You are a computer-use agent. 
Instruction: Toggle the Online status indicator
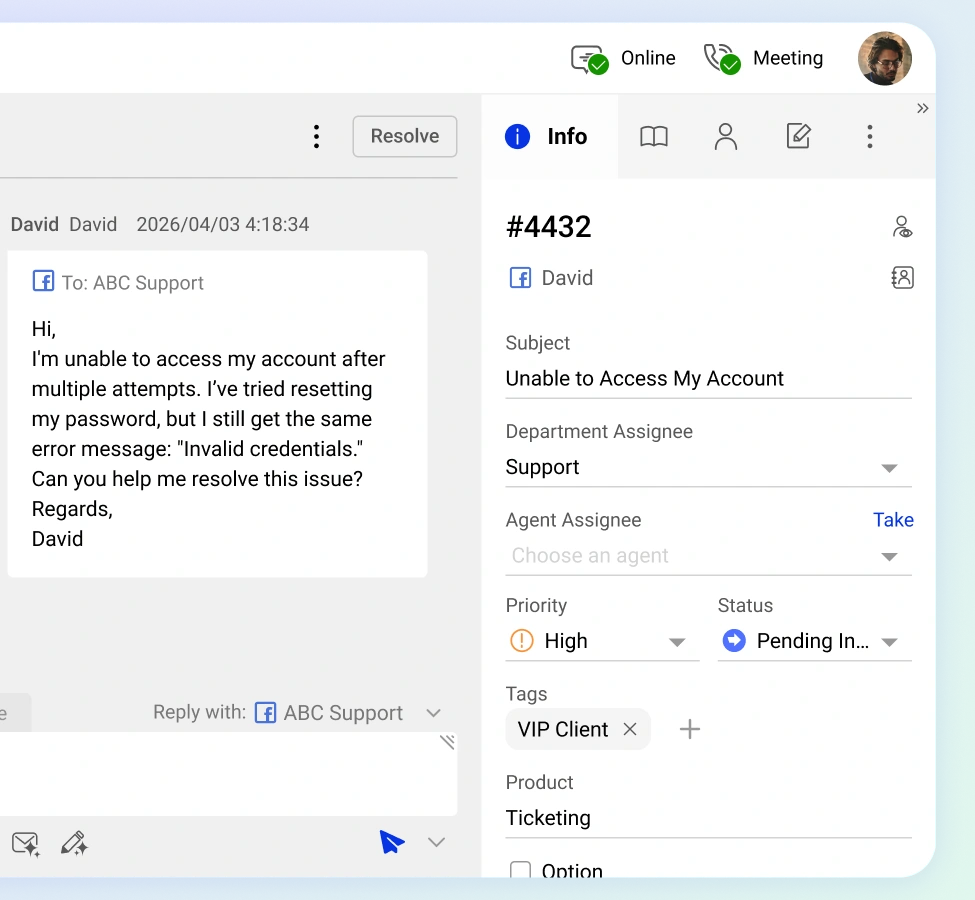coord(588,58)
